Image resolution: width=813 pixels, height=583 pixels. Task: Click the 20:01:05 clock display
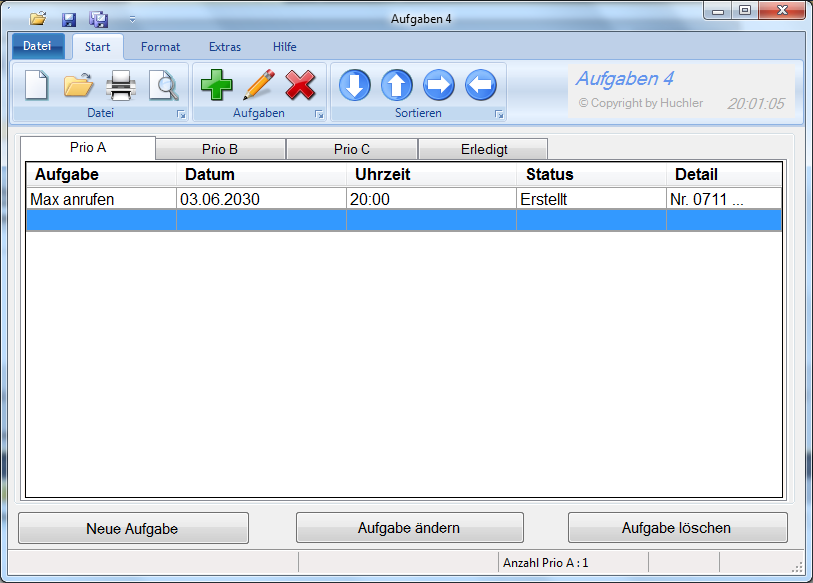tap(756, 104)
